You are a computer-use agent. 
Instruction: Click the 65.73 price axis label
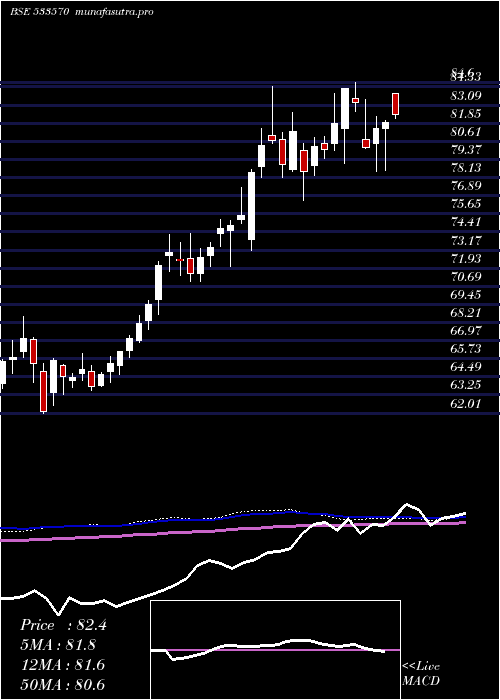tap(466, 349)
